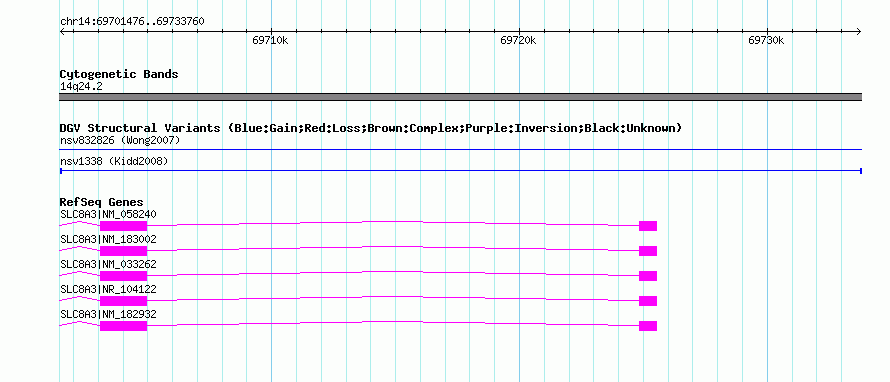Select the chr14:69701476..69733760 coordinate label

coord(132,22)
